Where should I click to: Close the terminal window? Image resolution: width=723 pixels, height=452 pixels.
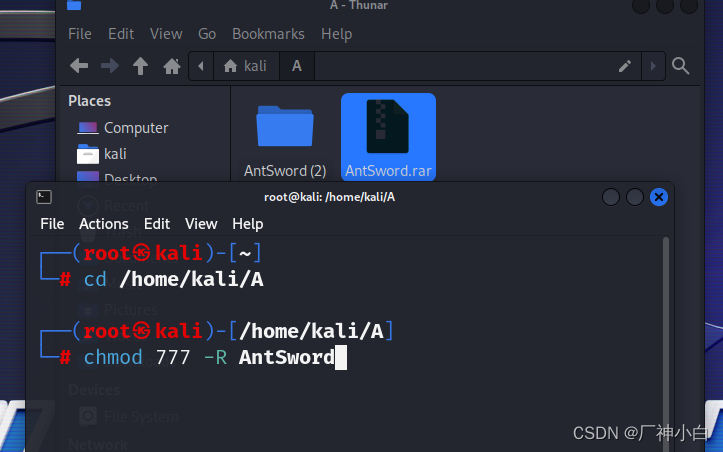(659, 197)
